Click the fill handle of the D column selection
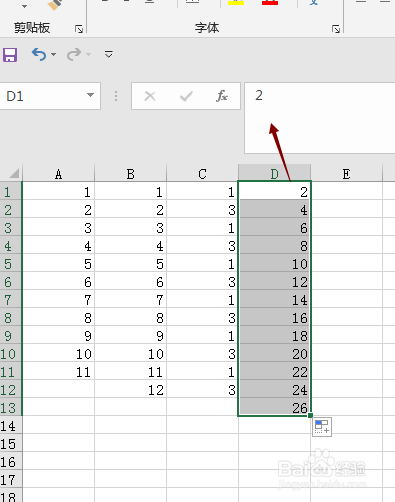395x502 pixels. (310, 415)
